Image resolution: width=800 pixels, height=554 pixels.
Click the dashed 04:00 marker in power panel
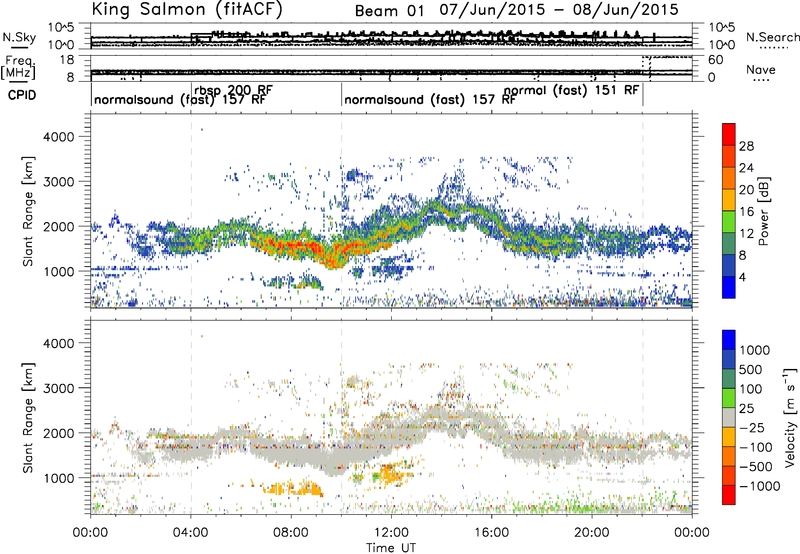pos(191,211)
